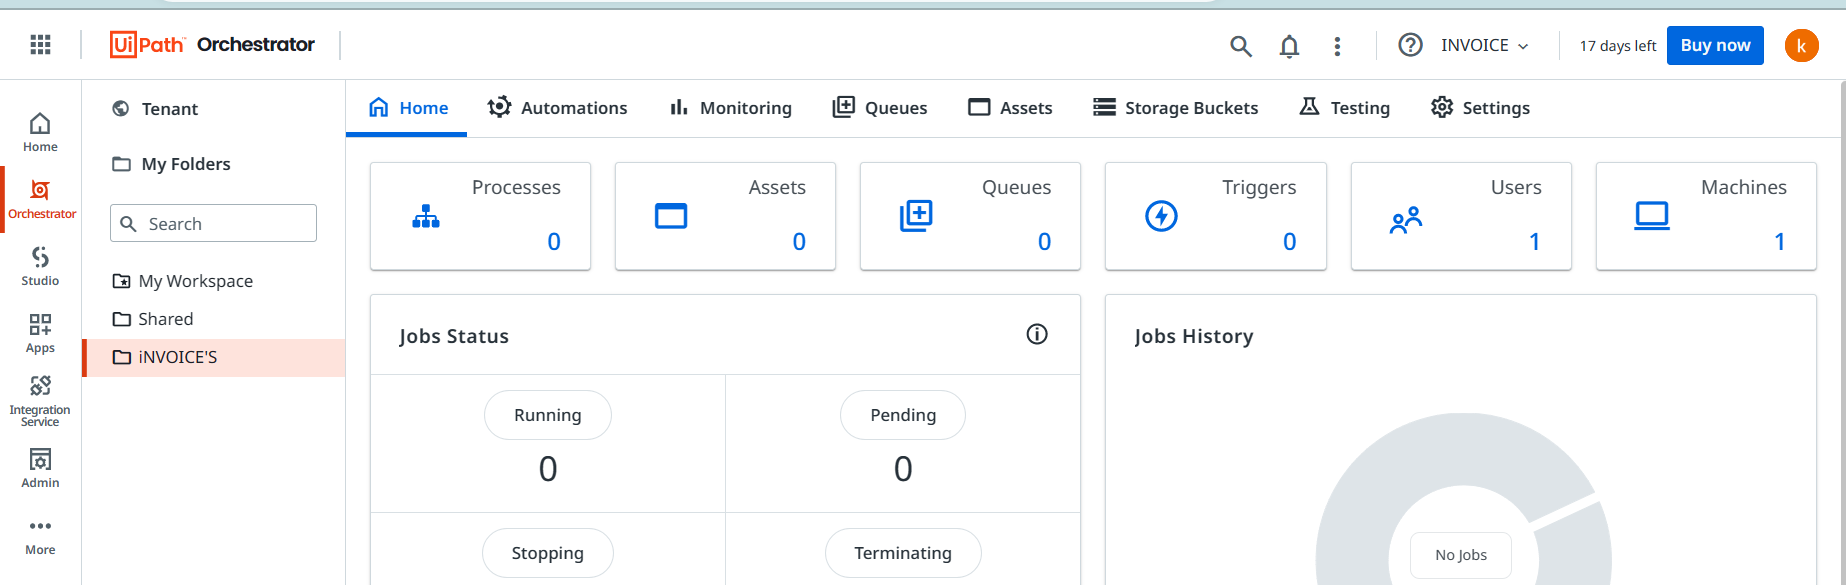The image size is (1846, 585).
Task: Click the Queues card plus icon
Action: pos(916,216)
